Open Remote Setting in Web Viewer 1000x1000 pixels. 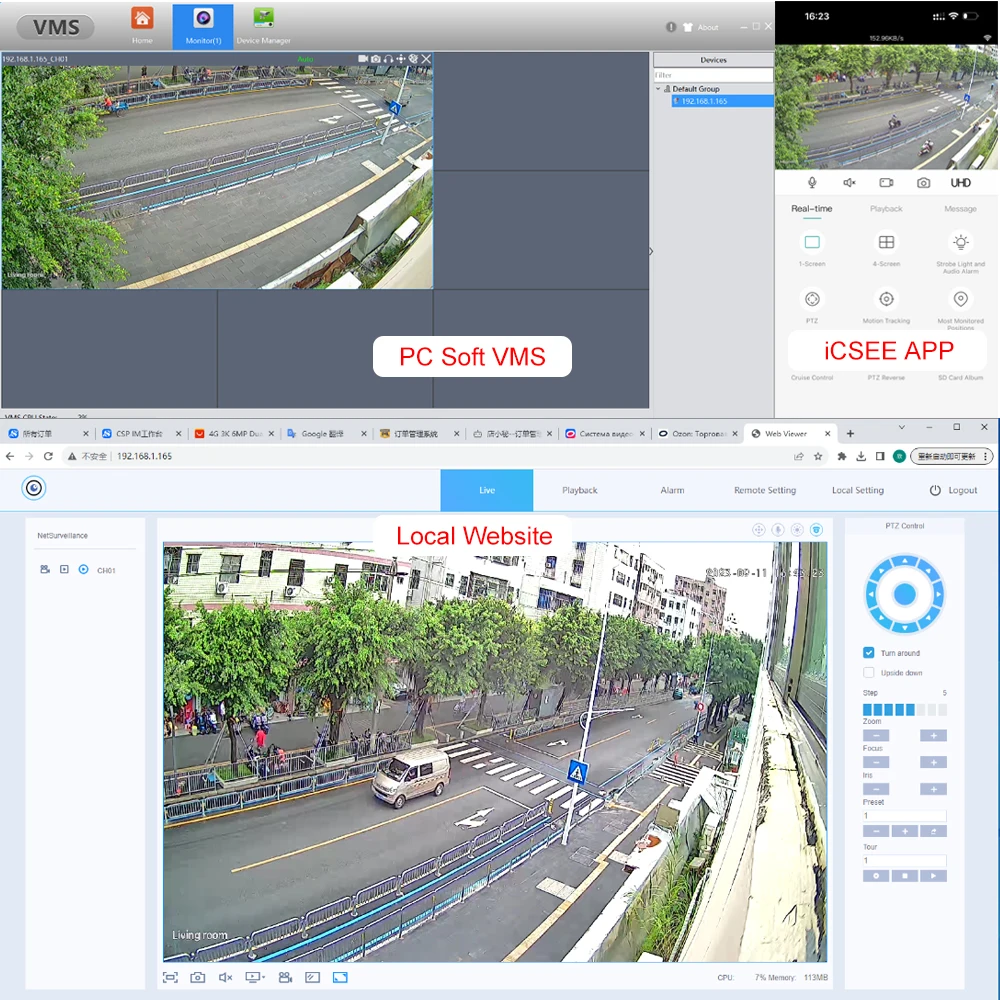pos(765,490)
